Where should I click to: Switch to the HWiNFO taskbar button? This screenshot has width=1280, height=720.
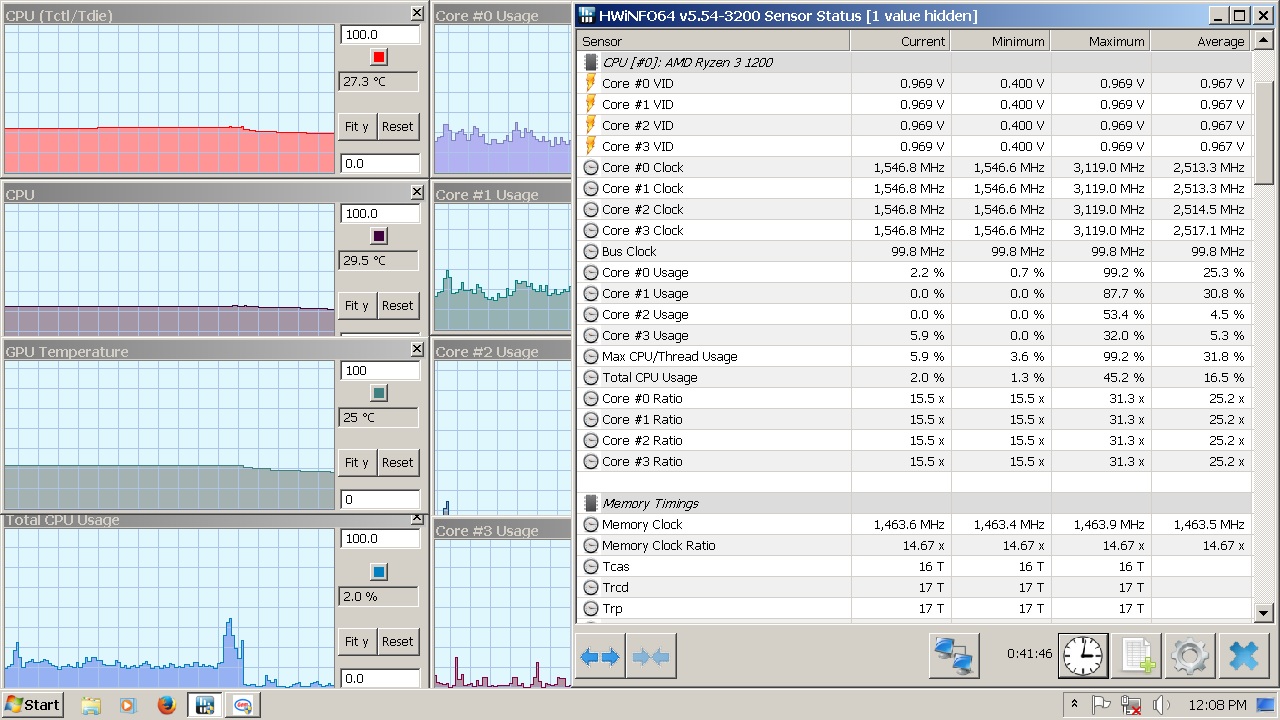pos(204,705)
